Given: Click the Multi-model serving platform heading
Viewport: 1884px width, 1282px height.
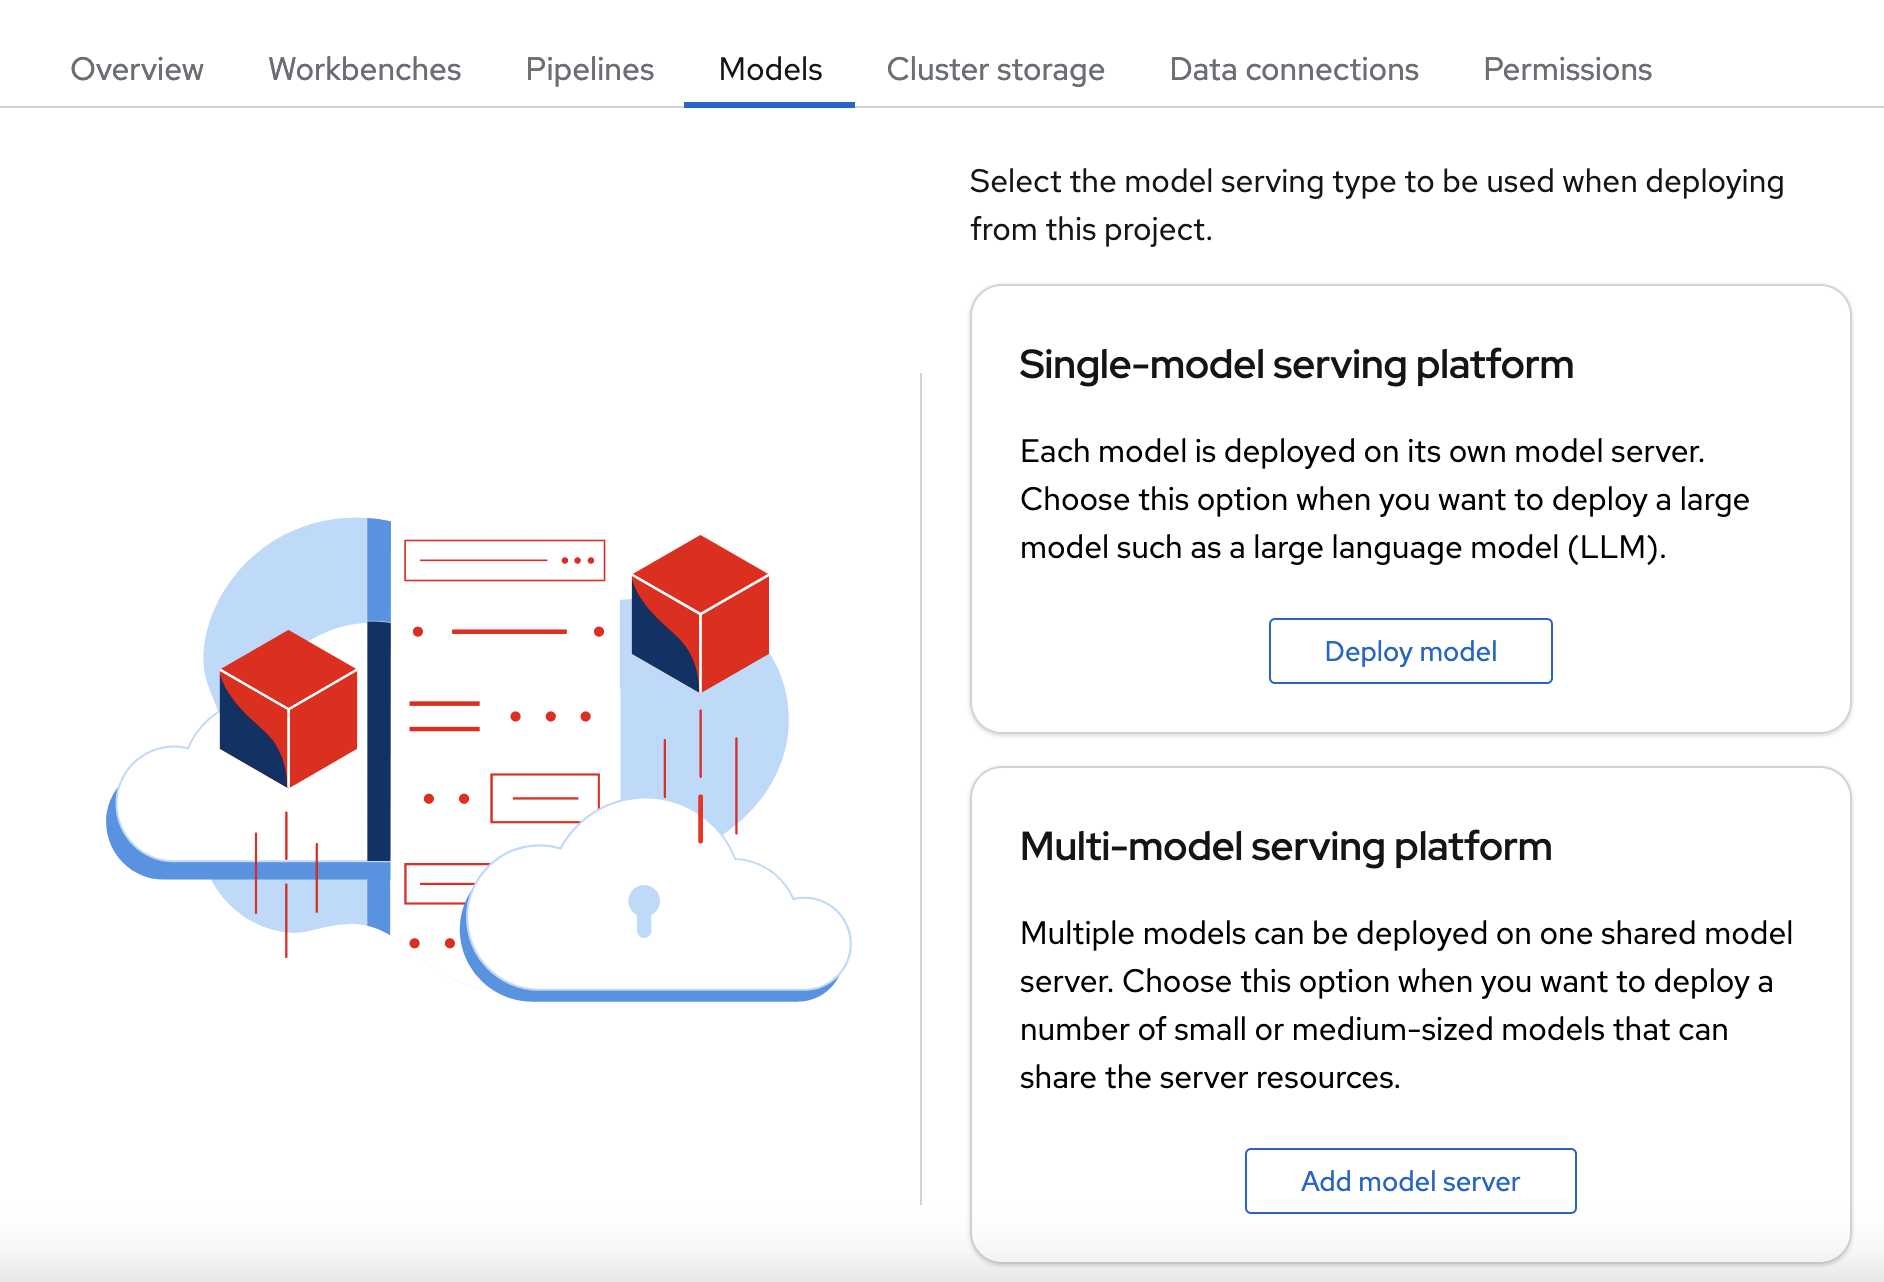Looking at the screenshot, I should pyautogui.click(x=1285, y=845).
